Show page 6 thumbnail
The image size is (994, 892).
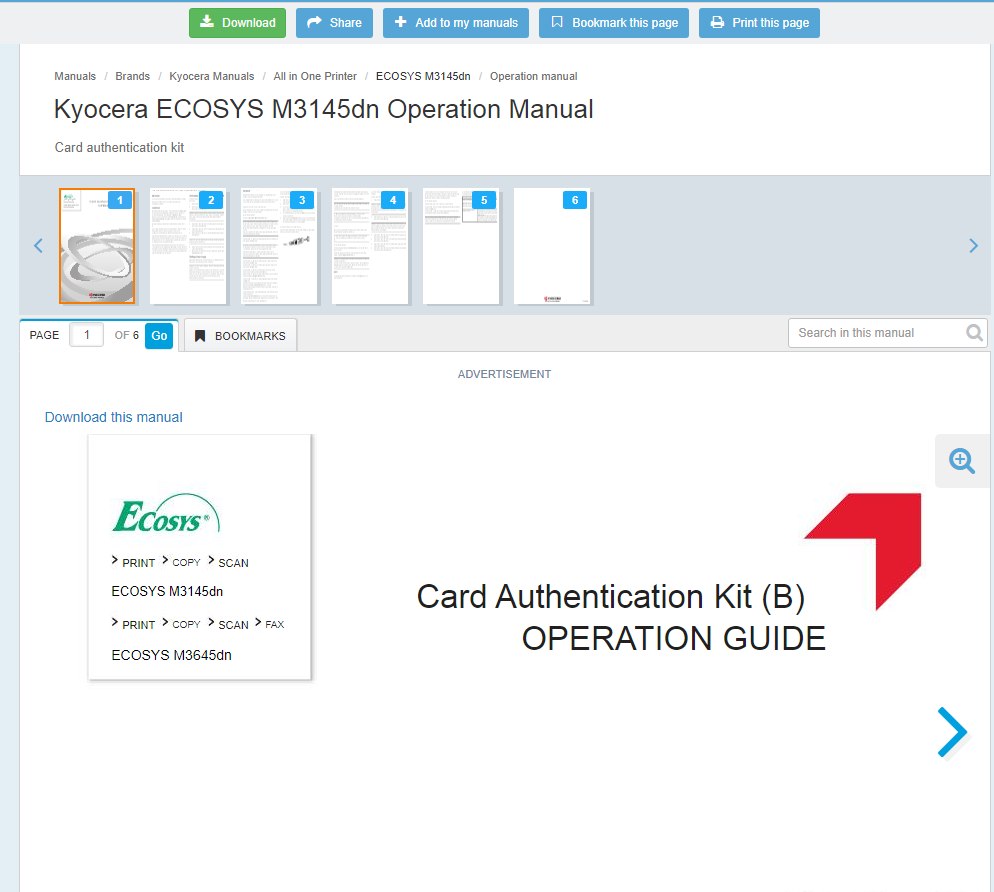coord(552,246)
